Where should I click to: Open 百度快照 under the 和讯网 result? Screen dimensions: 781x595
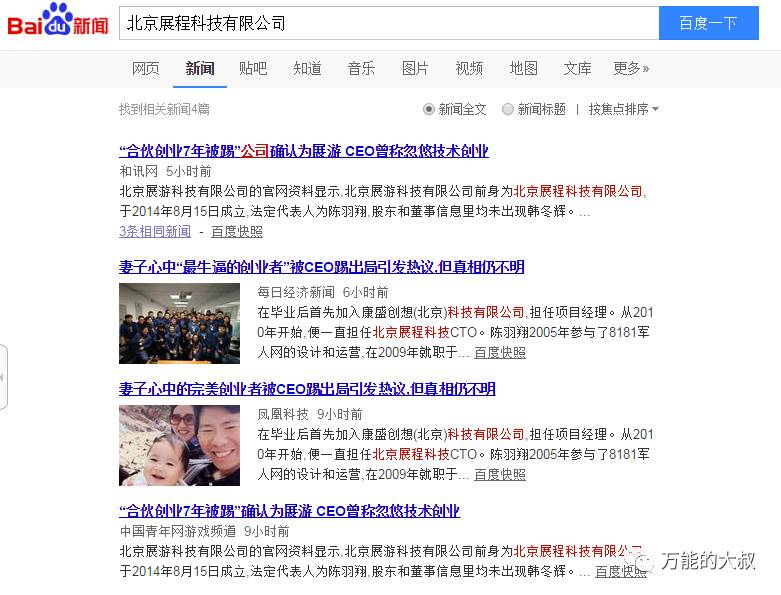click(237, 232)
